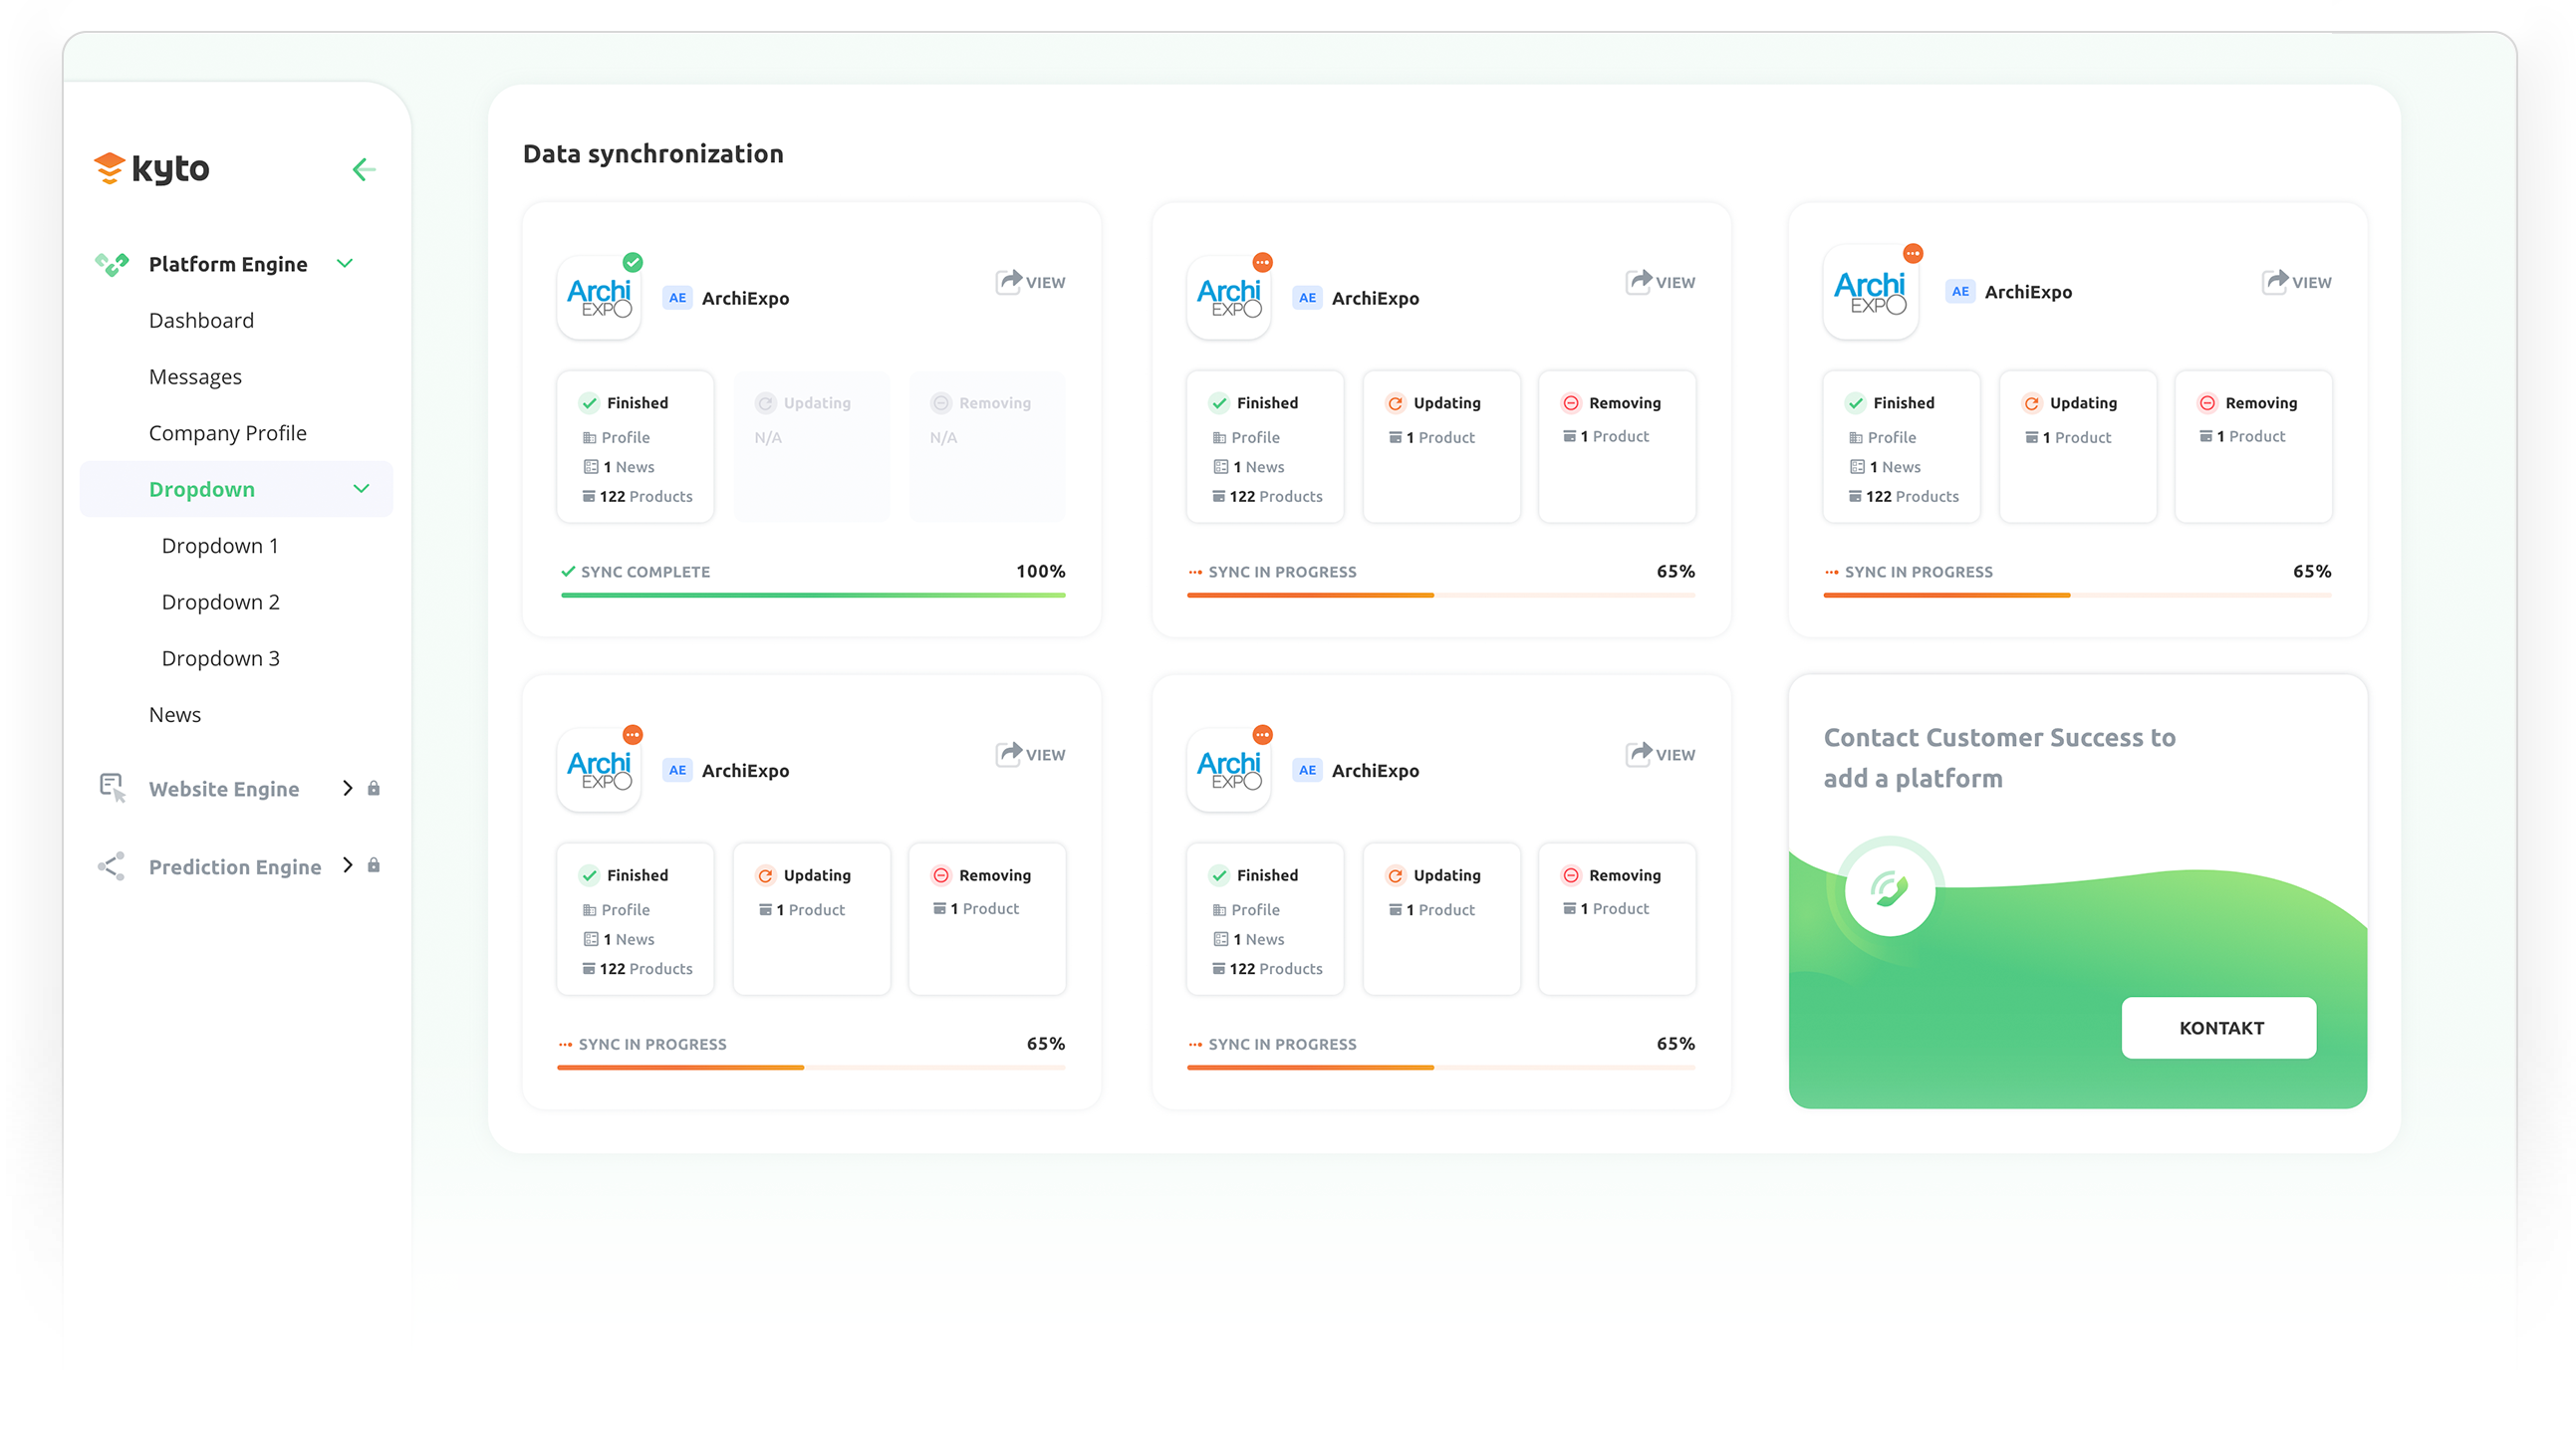Click the Finished check icon in the bottom-left card
This screenshot has width=2576, height=1449.
point(589,875)
